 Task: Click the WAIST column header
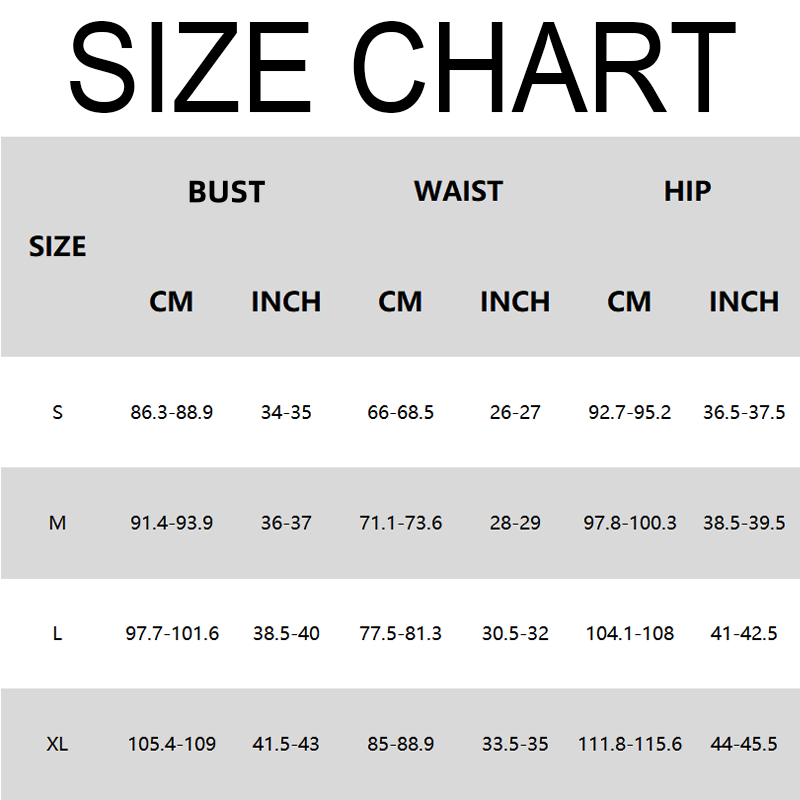pos(458,191)
